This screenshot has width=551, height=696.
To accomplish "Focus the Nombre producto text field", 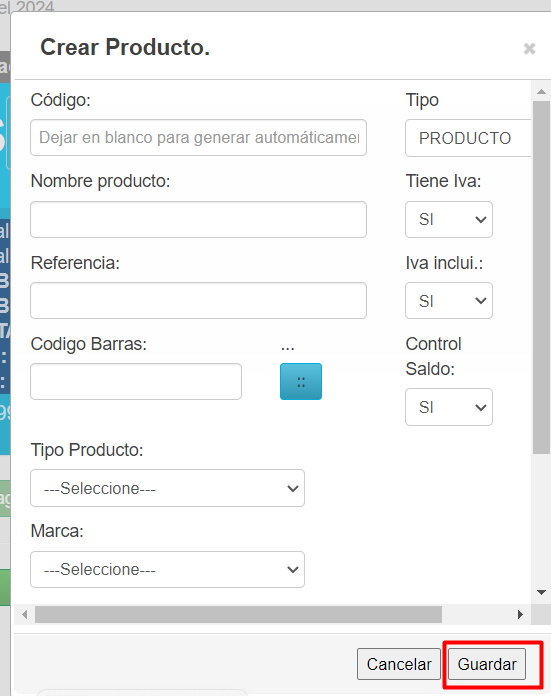I will 198,219.
